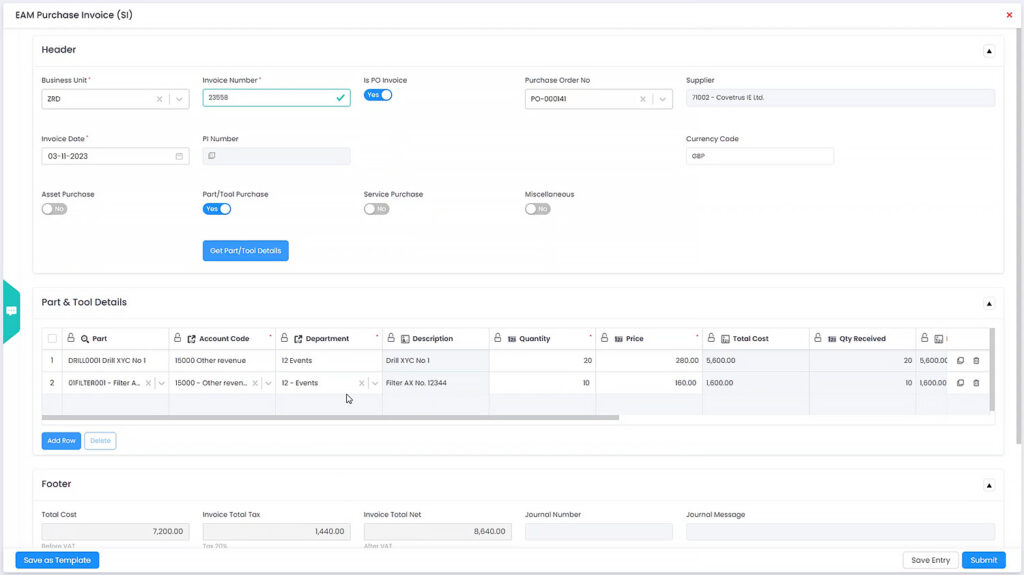Screen dimensions: 1024x575
Task: Delete row 2 using trash icon
Action: [976, 383]
